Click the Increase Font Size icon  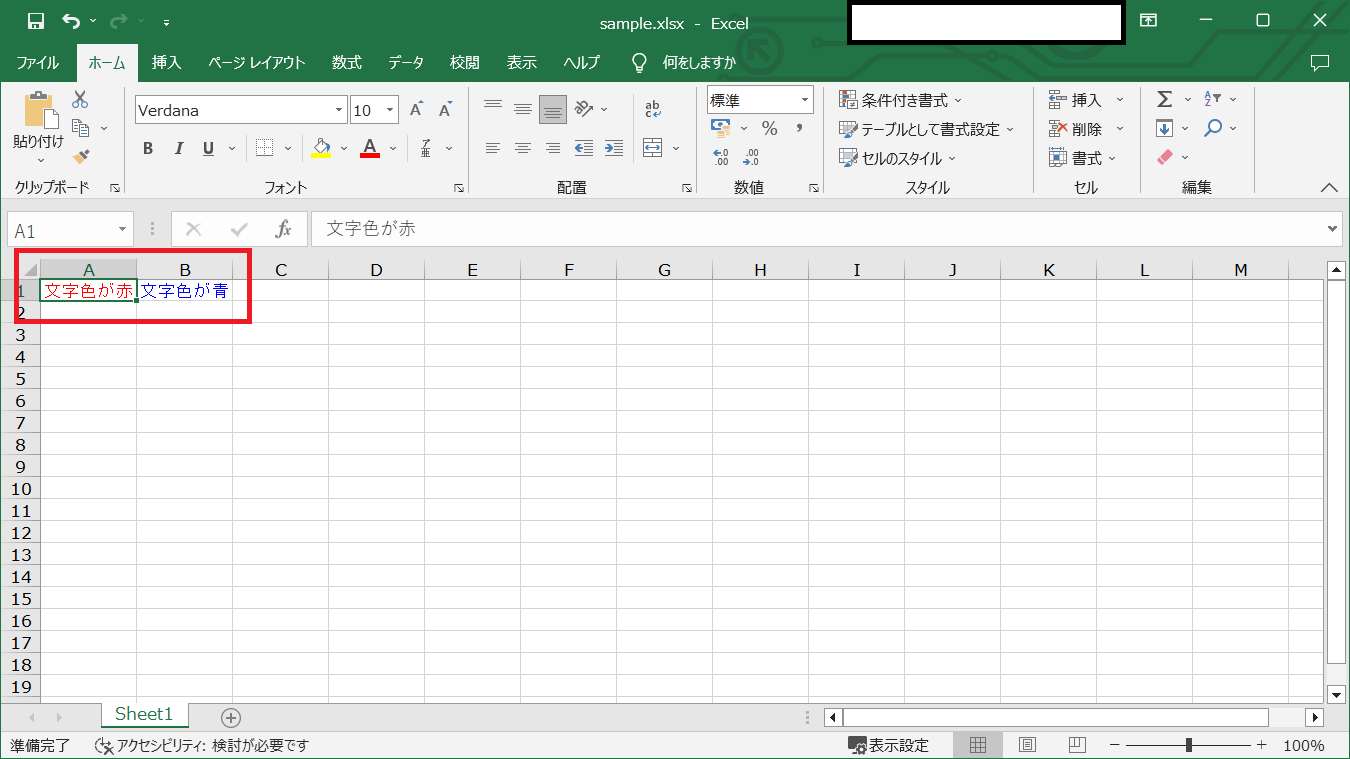(417, 110)
